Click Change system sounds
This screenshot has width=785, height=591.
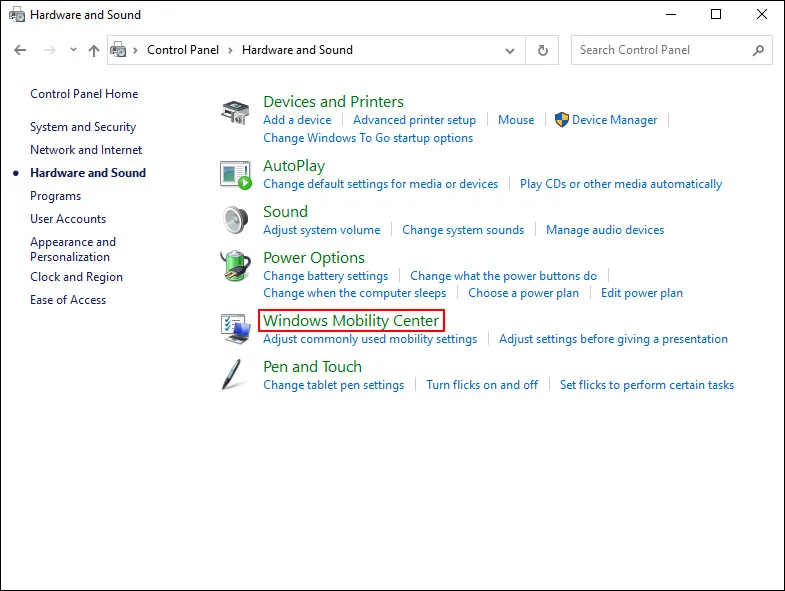tap(463, 230)
